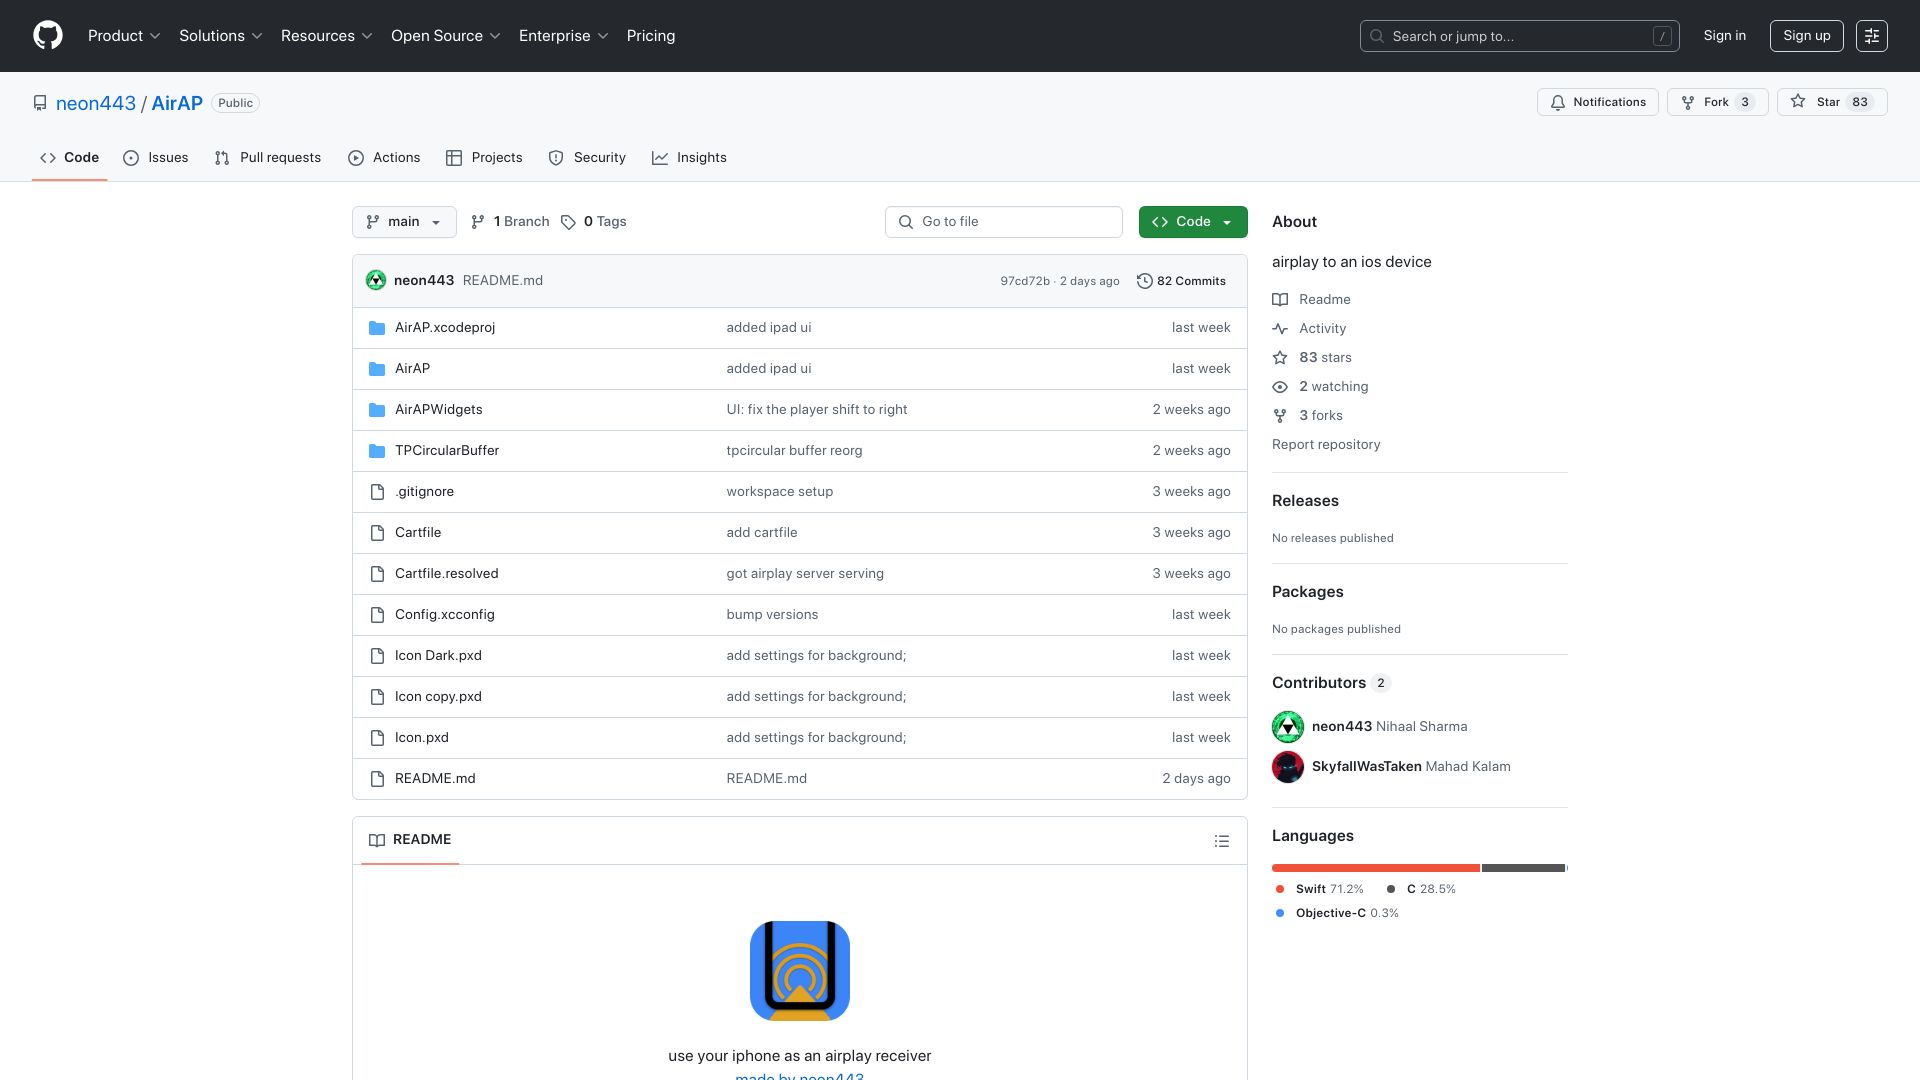Open the Insights tab
This screenshot has height=1080, width=1920.
point(689,158)
